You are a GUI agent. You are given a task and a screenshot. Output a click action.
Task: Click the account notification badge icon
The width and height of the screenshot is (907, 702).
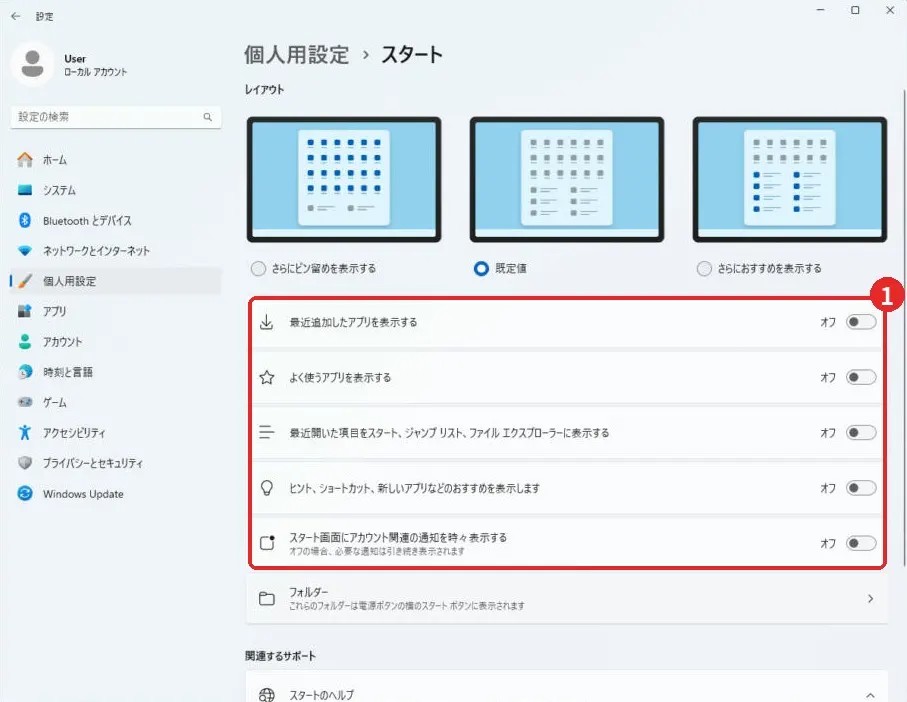point(267,543)
